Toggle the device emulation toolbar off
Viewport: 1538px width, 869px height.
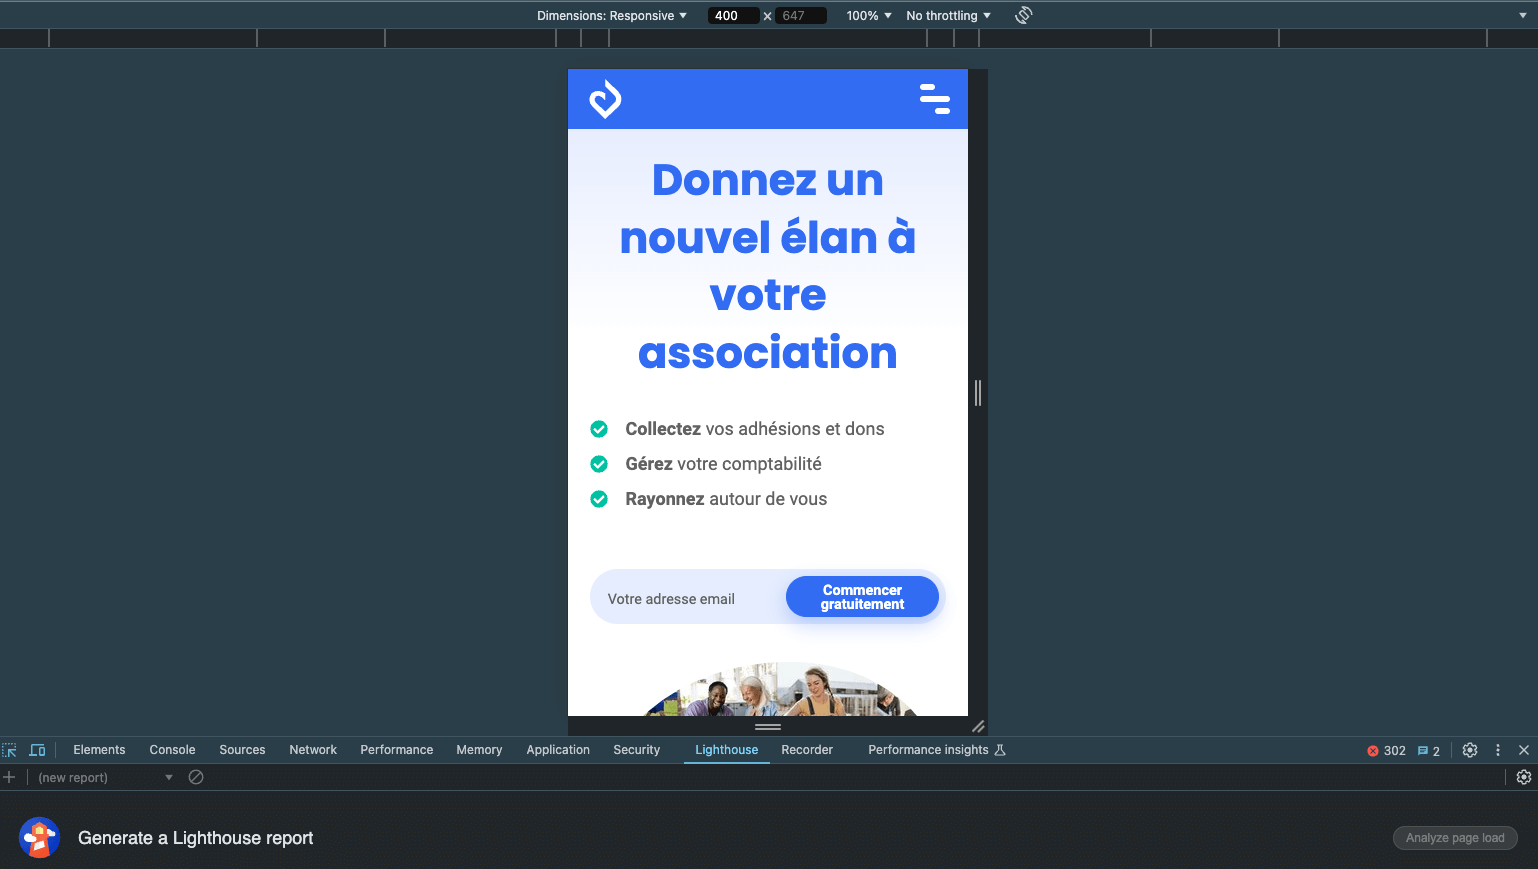[37, 749]
